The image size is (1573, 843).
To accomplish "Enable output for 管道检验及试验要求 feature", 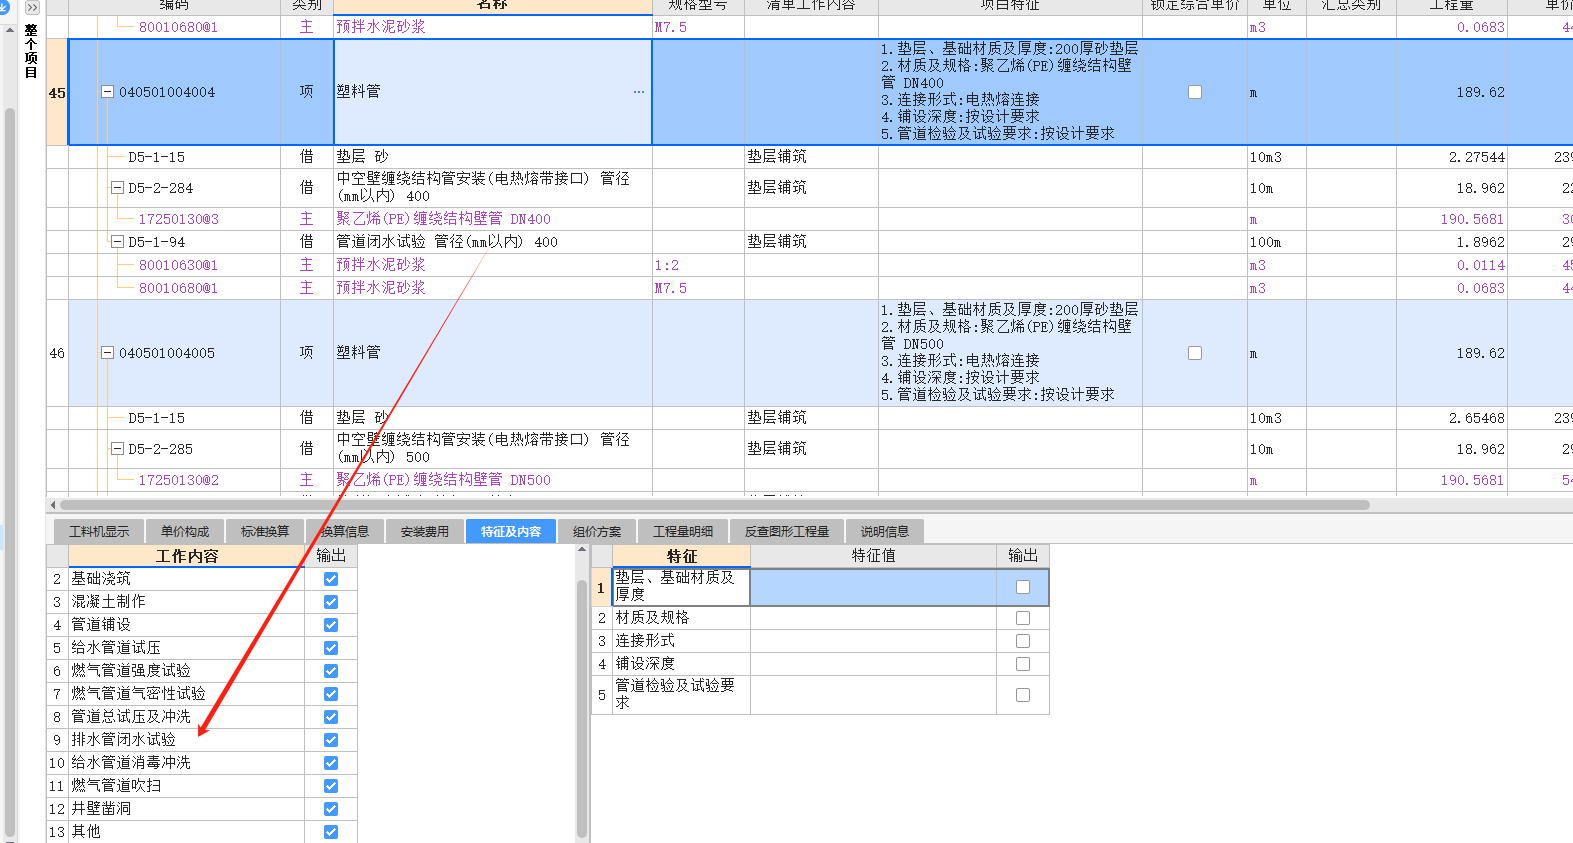I will coord(1023,695).
